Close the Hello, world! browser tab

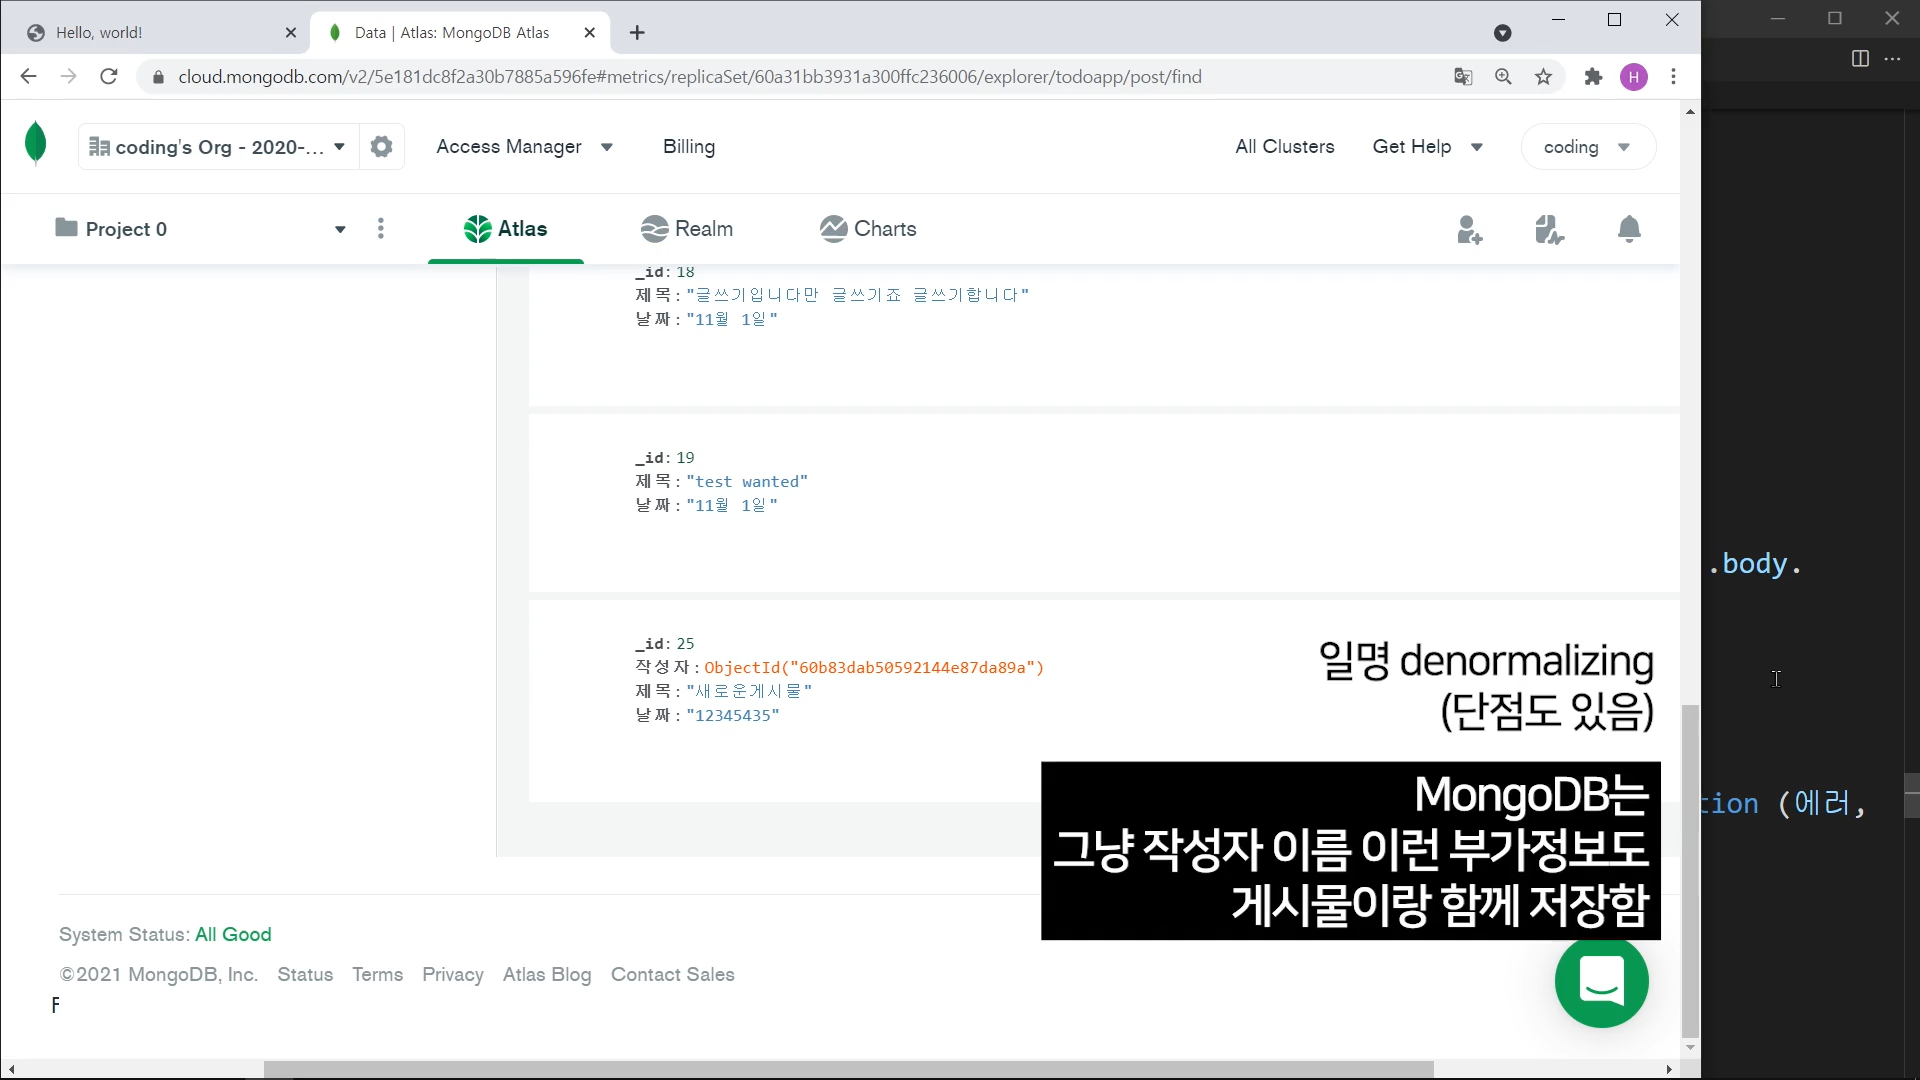pyautogui.click(x=291, y=33)
